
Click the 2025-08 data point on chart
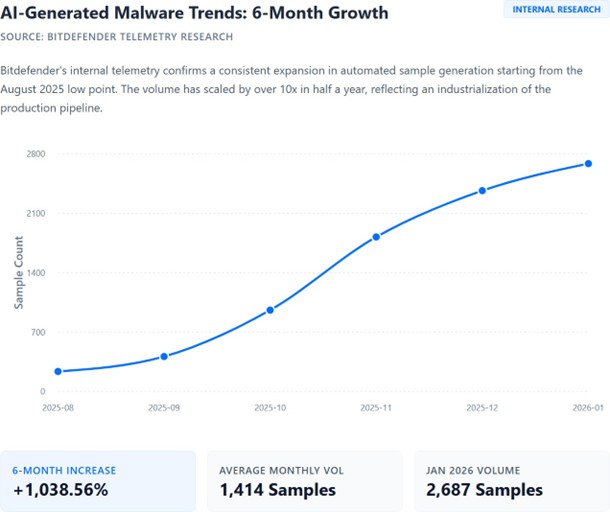(58, 371)
